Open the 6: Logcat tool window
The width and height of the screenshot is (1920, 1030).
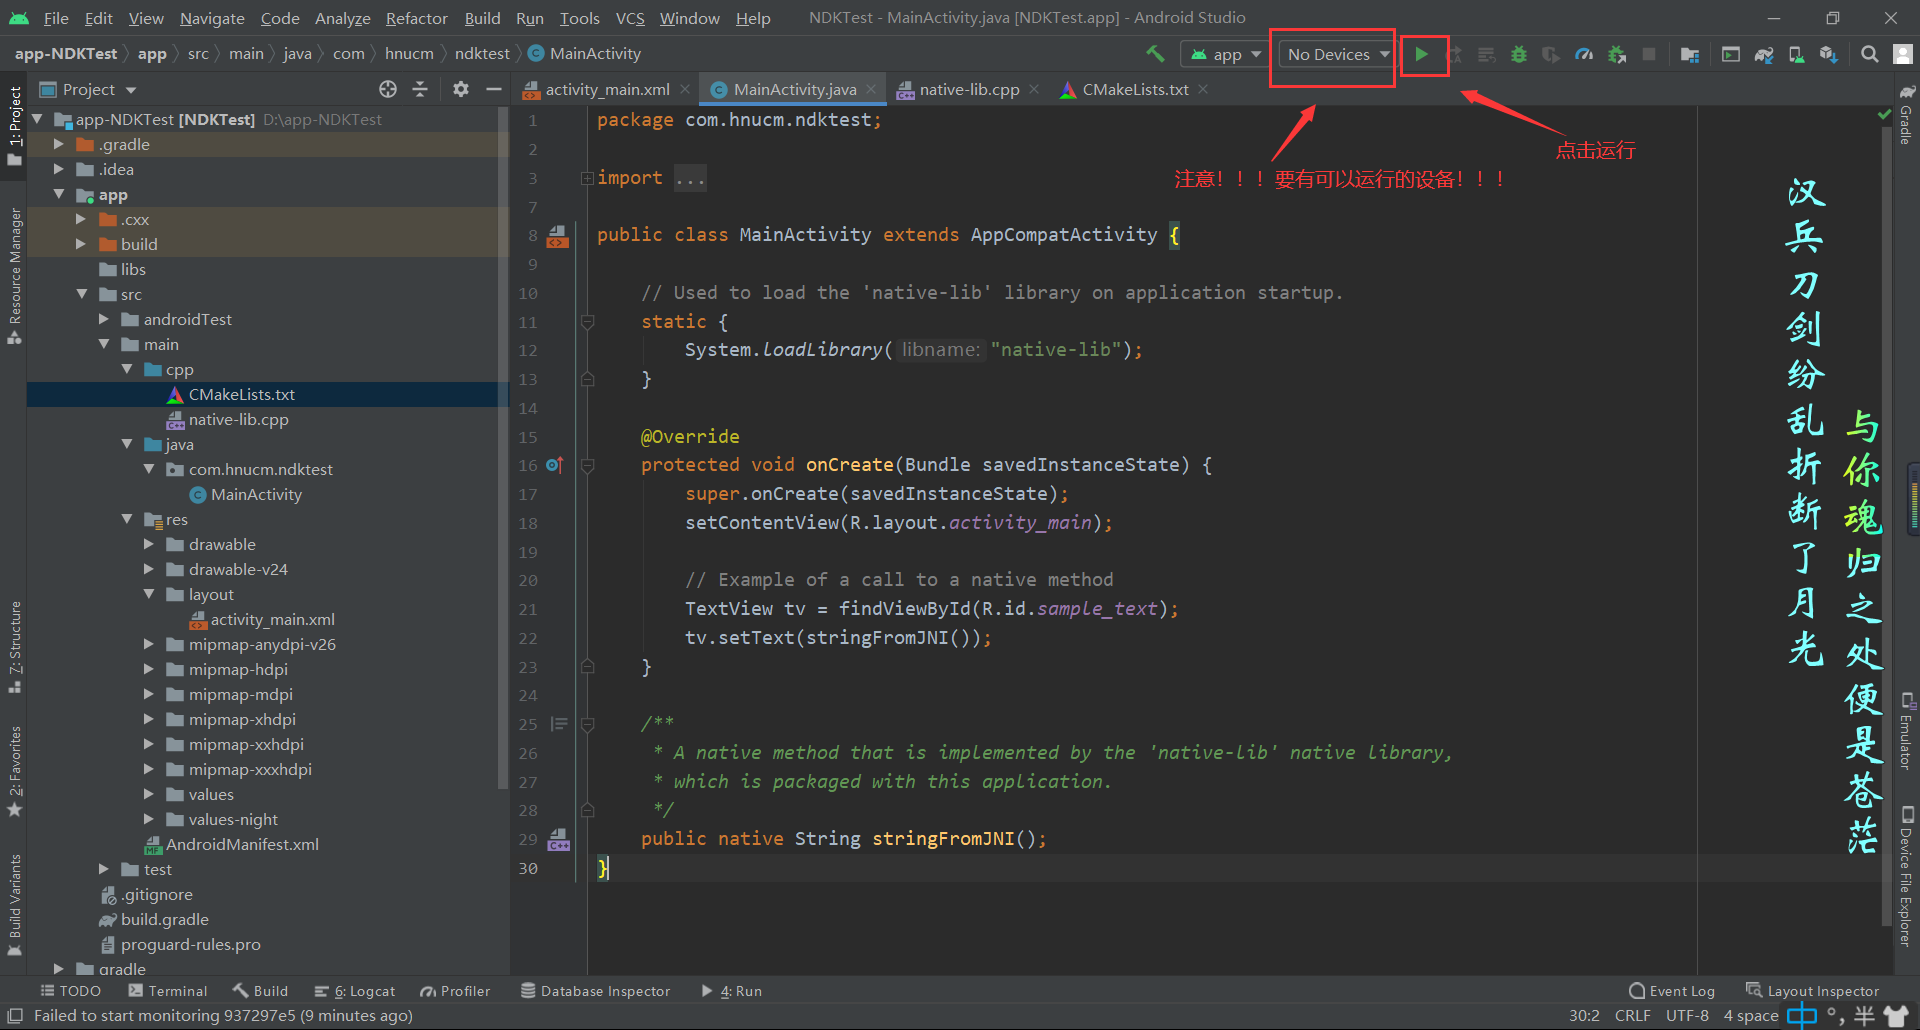(x=355, y=991)
